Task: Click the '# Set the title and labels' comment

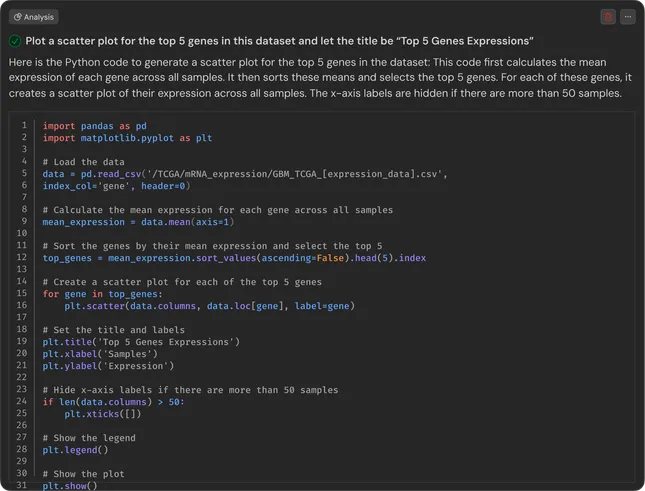Action: pyautogui.click(x=114, y=330)
